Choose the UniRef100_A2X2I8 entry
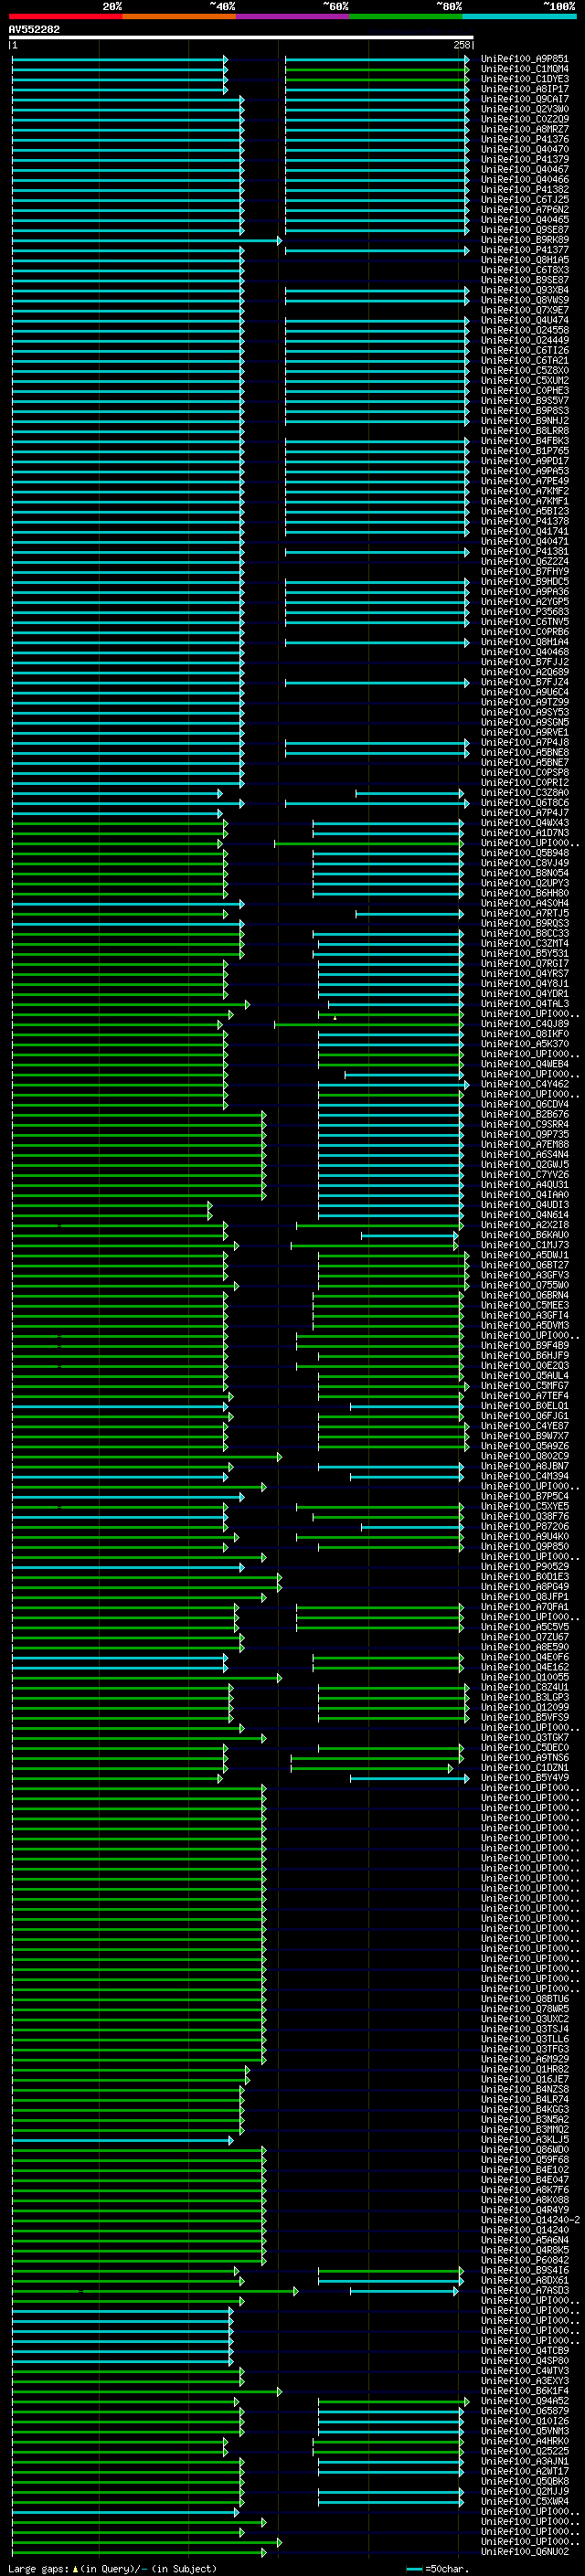585x2576 pixels. tap(524, 1225)
